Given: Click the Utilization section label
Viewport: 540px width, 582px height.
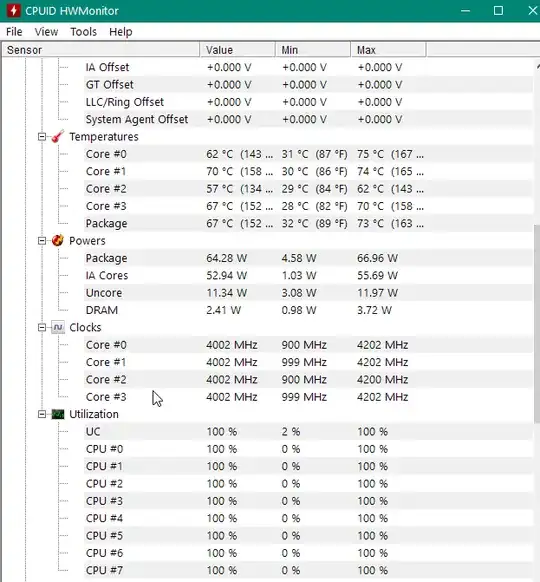Looking at the screenshot, I should click(x=94, y=414).
